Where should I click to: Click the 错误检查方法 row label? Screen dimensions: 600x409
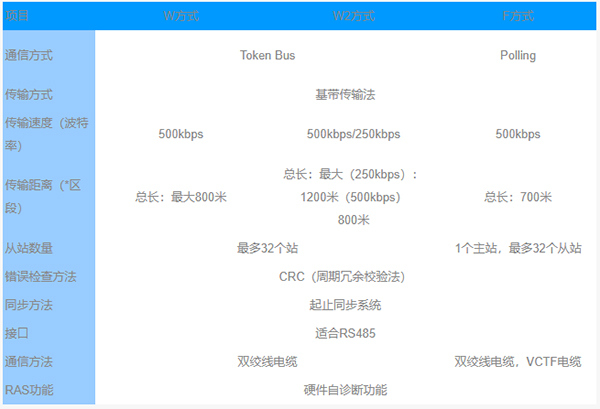[40, 276]
